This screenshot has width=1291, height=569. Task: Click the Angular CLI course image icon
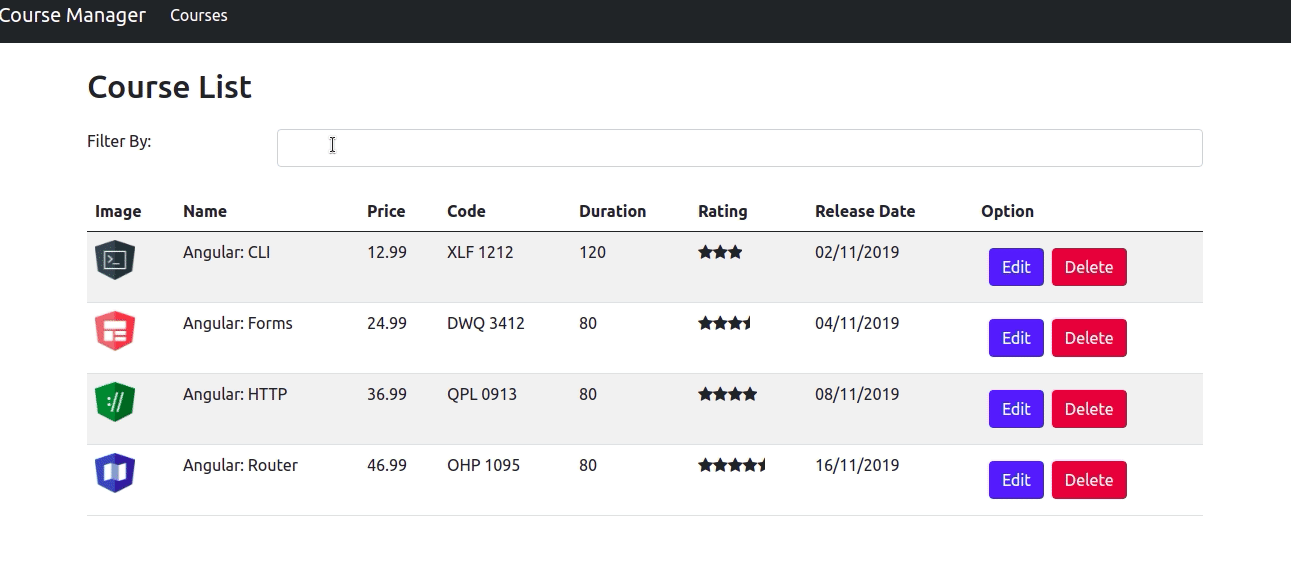[115, 260]
